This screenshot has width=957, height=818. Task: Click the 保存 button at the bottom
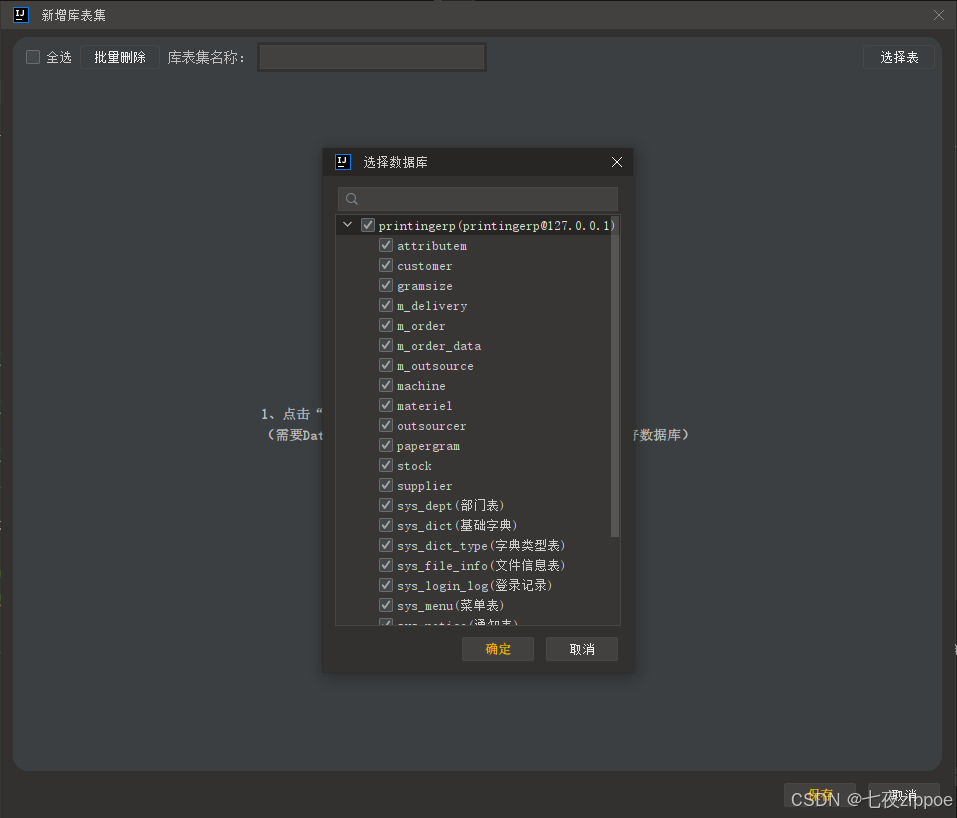[820, 793]
